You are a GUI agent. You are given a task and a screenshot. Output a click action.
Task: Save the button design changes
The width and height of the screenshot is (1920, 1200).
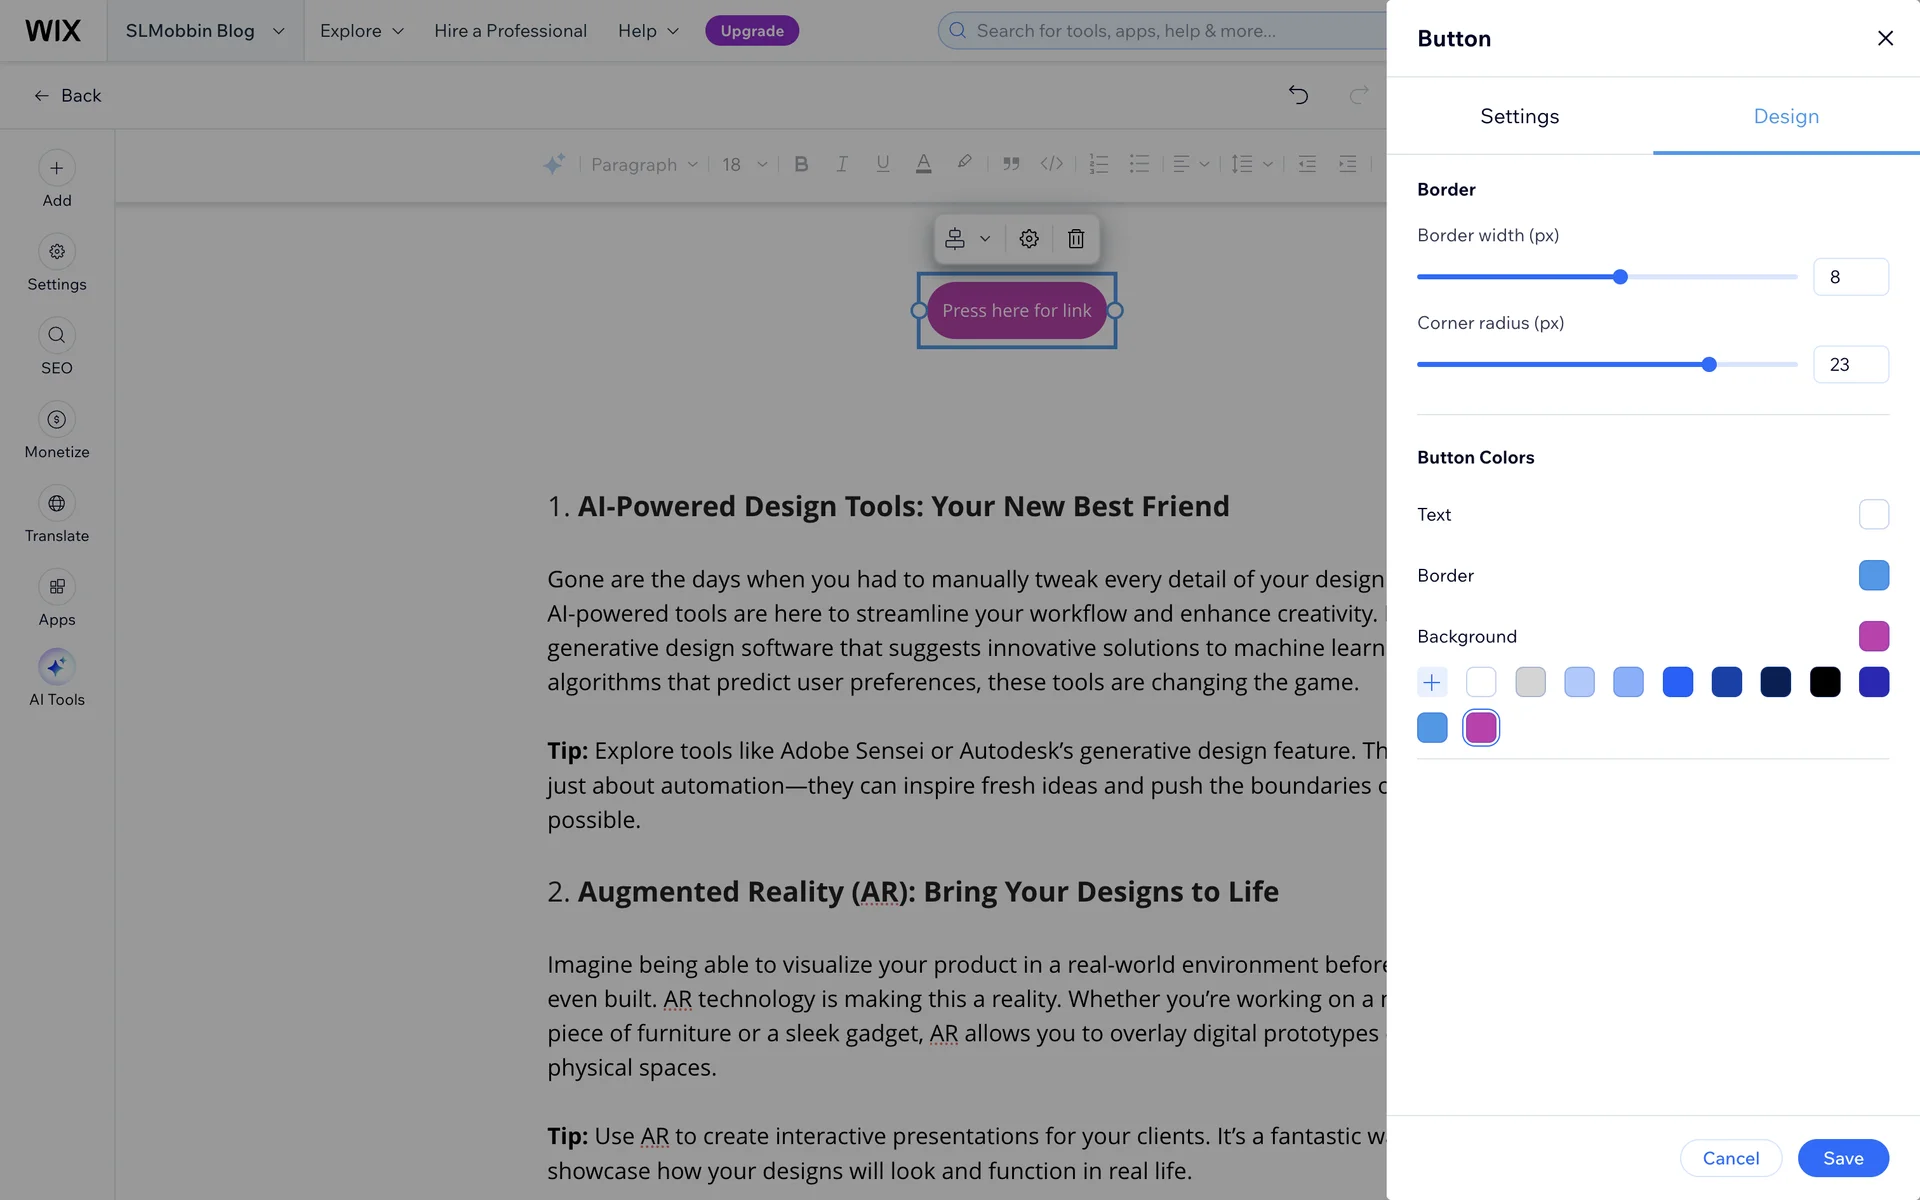pos(1842,1158)
